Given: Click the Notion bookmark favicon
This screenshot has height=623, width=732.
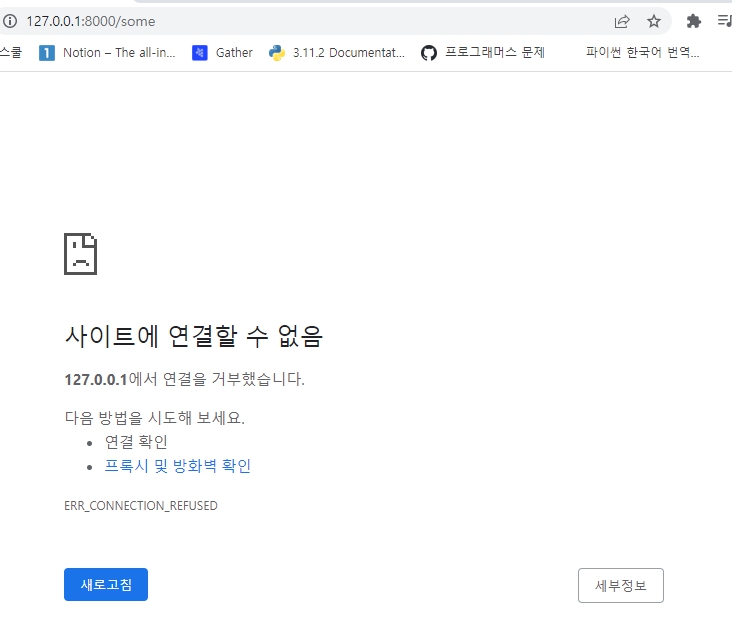Looking at the screenshot, I should [x=47, y=53].
